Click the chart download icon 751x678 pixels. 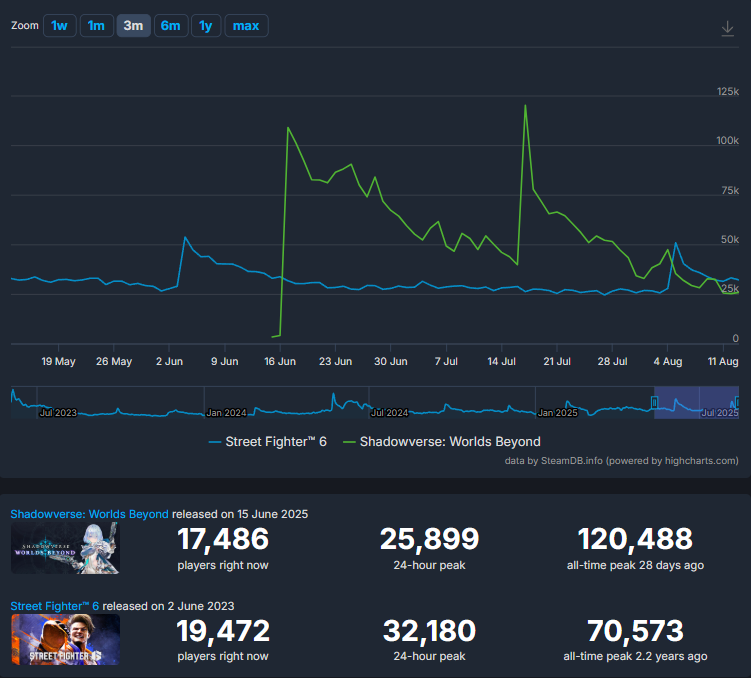tap(728, 29)
